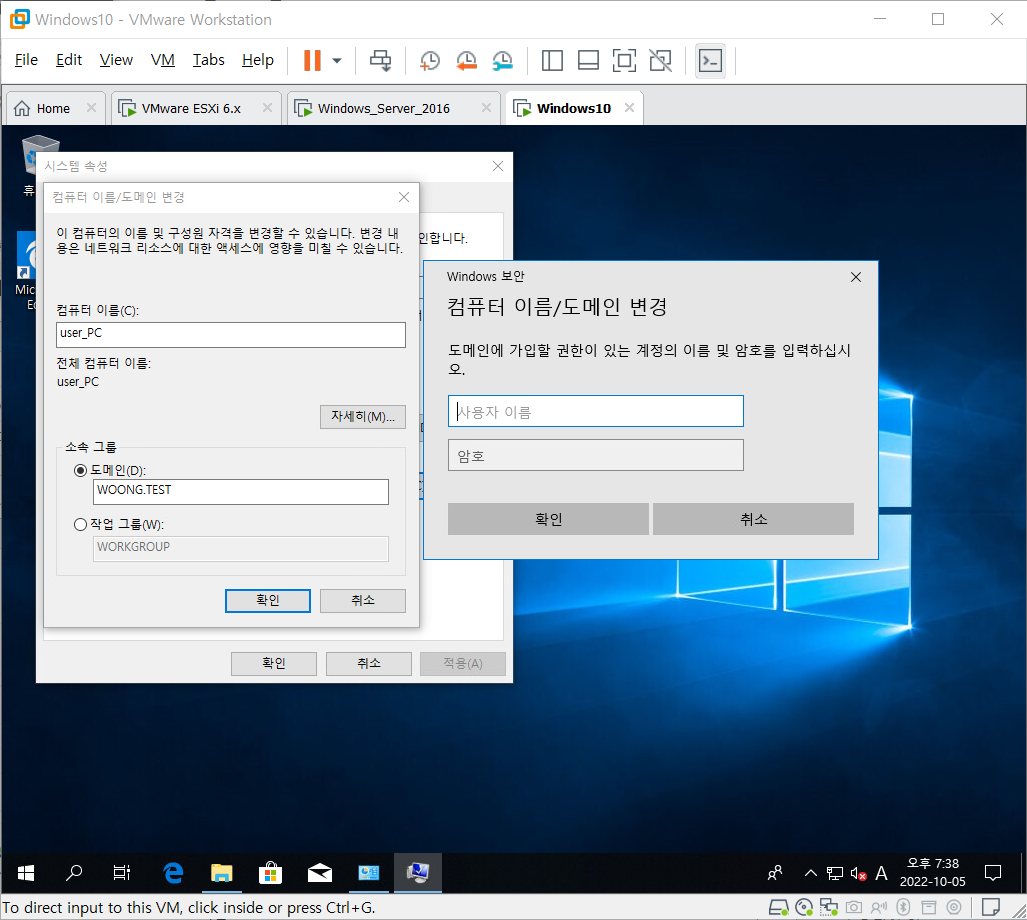This screenshot has width=1027, height=920.
Task: Open the People icon in system tray
Action: pos(775,873)
